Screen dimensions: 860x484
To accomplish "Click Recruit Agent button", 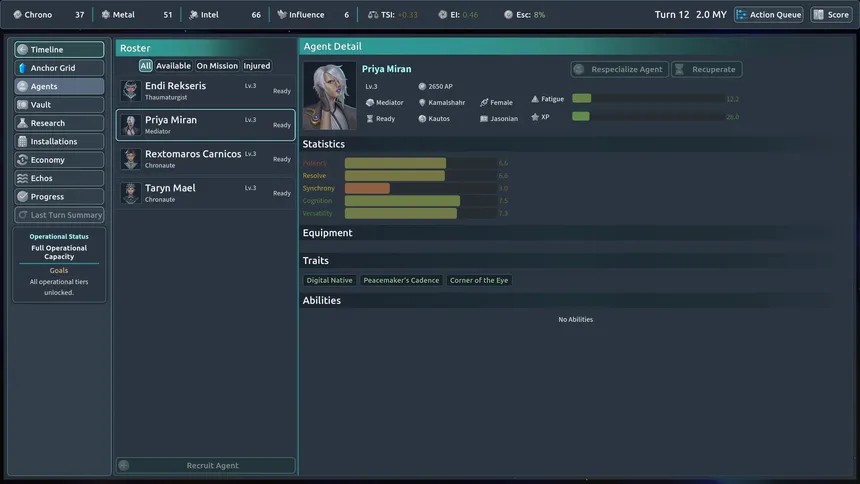I will [206, 465].
